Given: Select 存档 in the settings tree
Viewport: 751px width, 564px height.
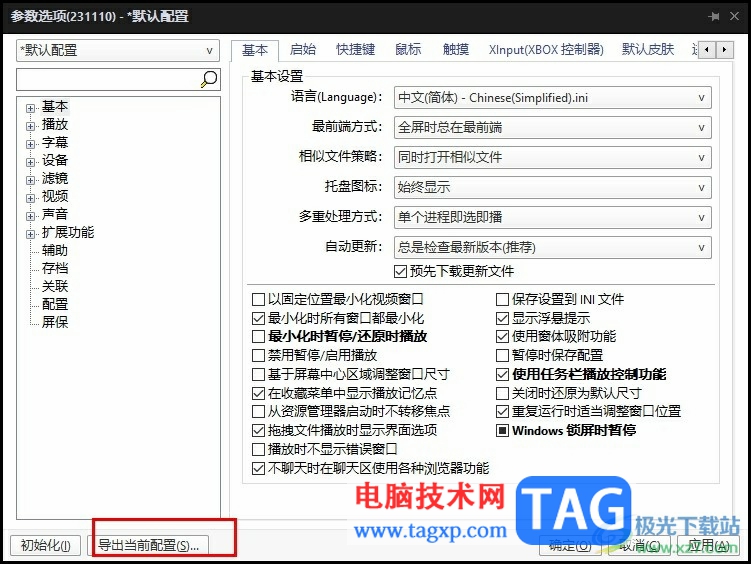Looking at the screenshot, I should [x=55, y=268].
